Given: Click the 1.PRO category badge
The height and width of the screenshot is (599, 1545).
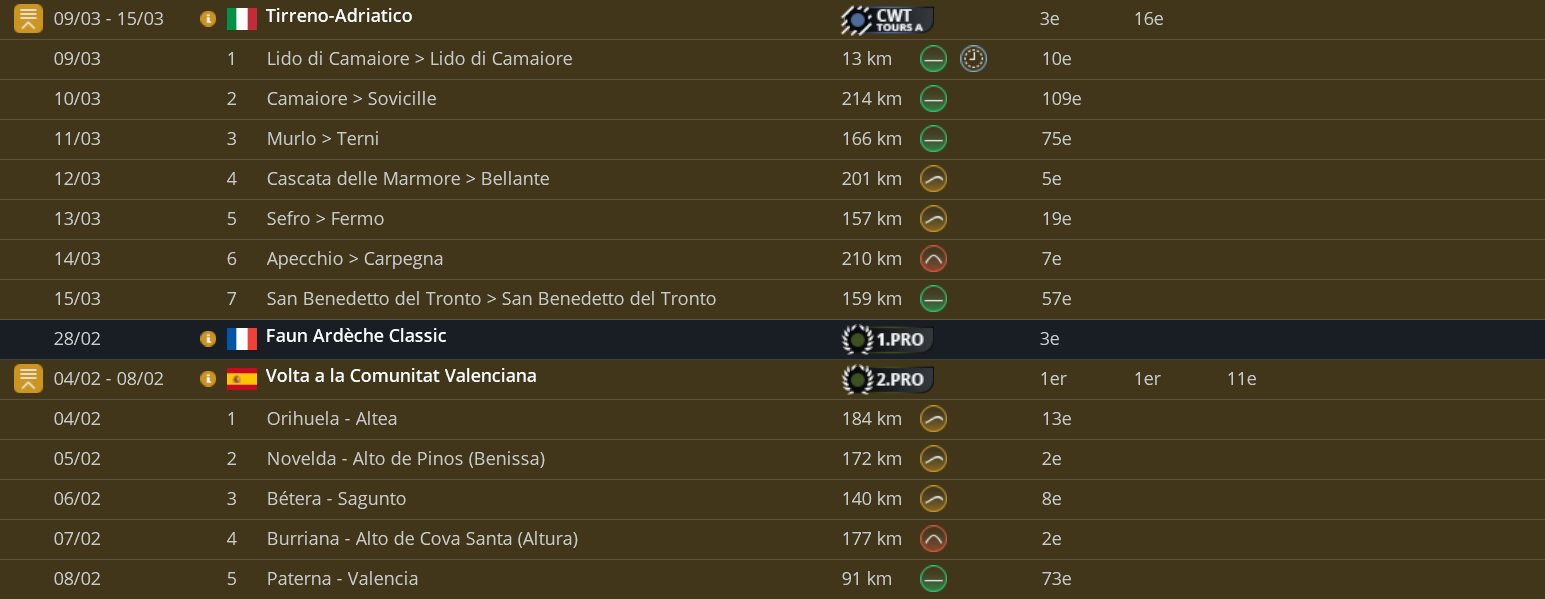Looking at the screenshot, I should pyautogui.click(x=887, y=340).
